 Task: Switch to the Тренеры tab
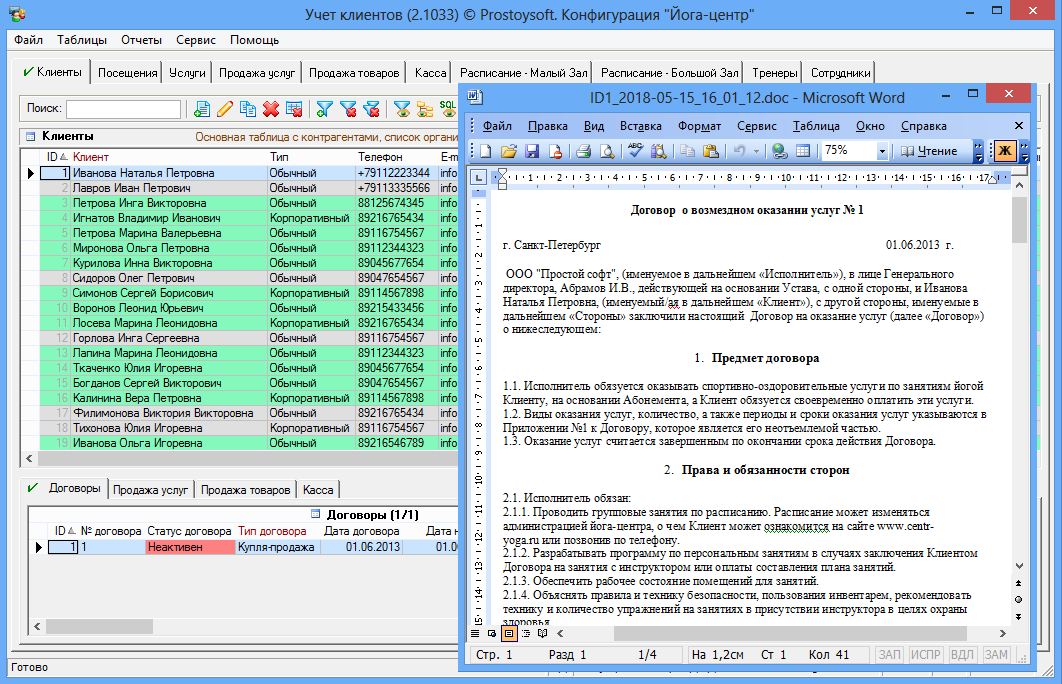coord(775,72)
